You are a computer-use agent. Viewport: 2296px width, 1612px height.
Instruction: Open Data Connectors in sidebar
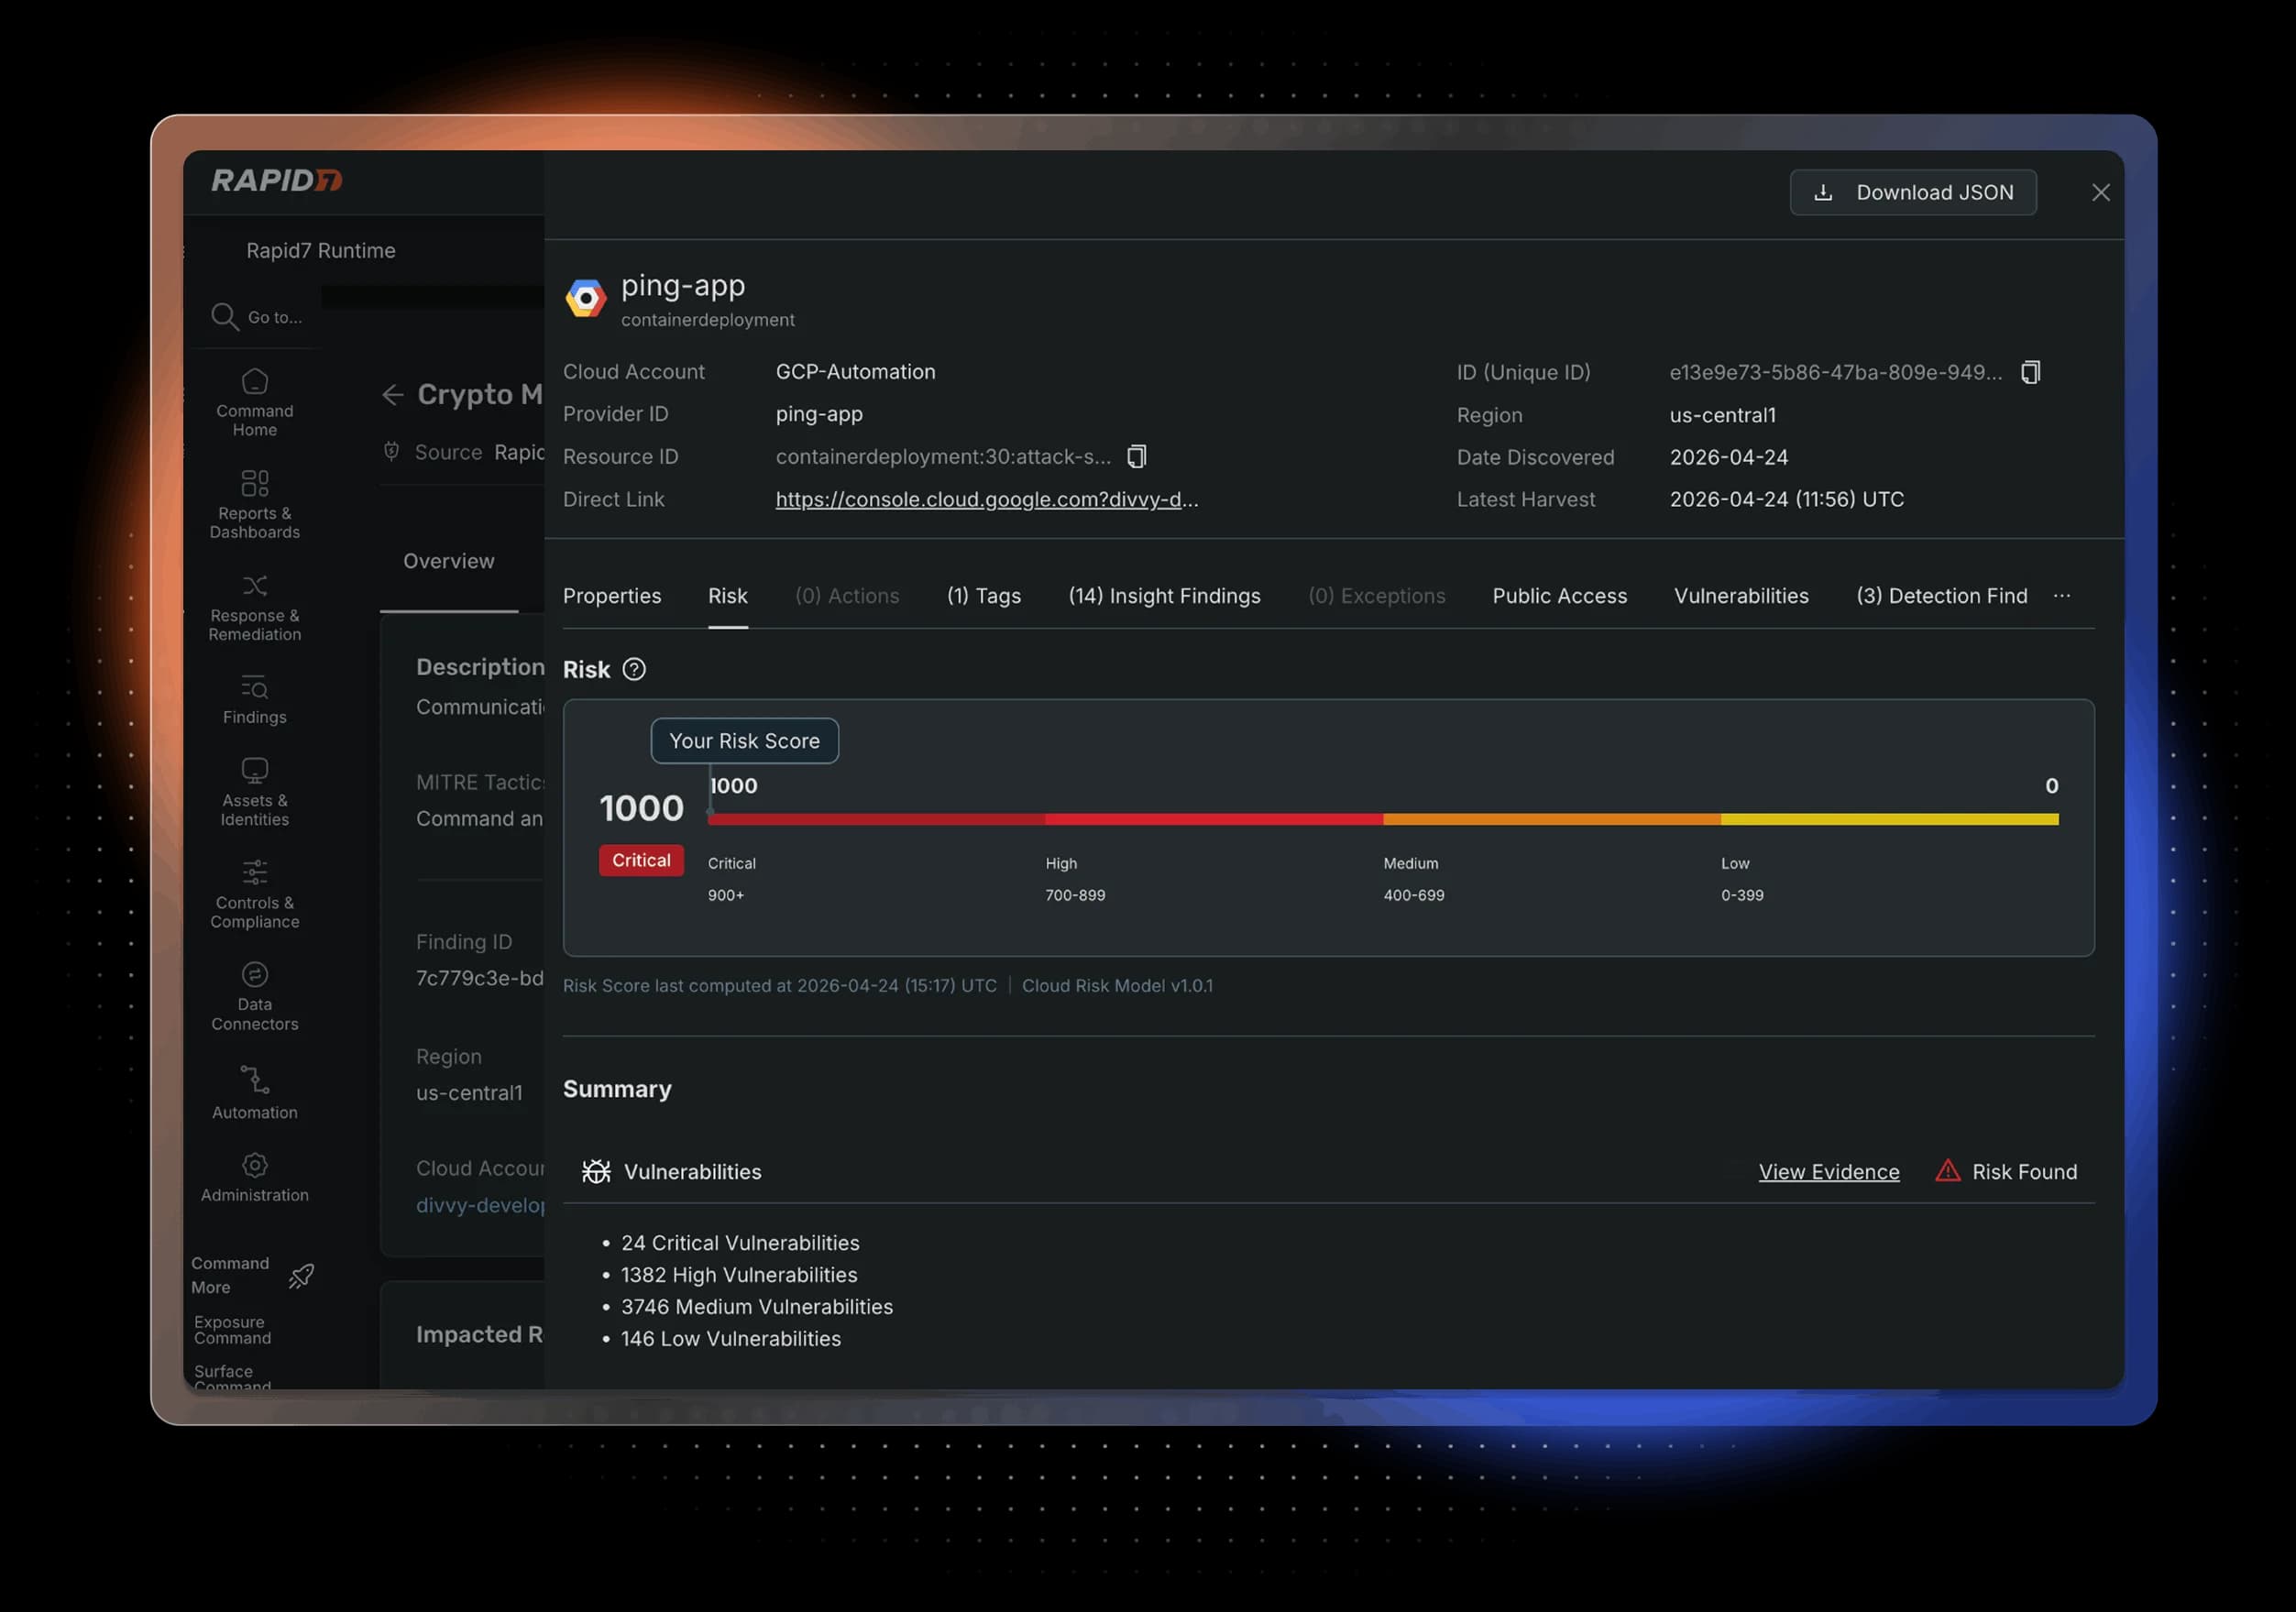[254, 997]
